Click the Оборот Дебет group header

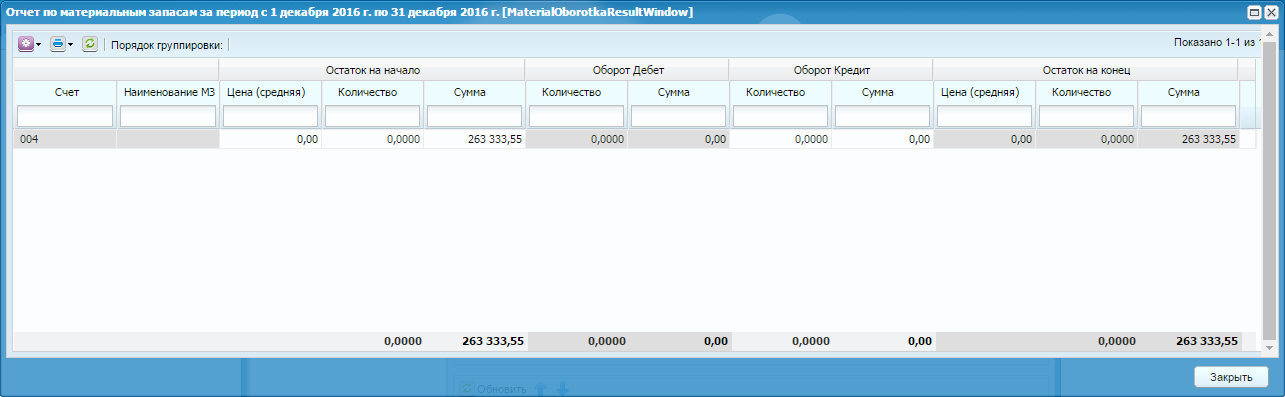point(627,70)
